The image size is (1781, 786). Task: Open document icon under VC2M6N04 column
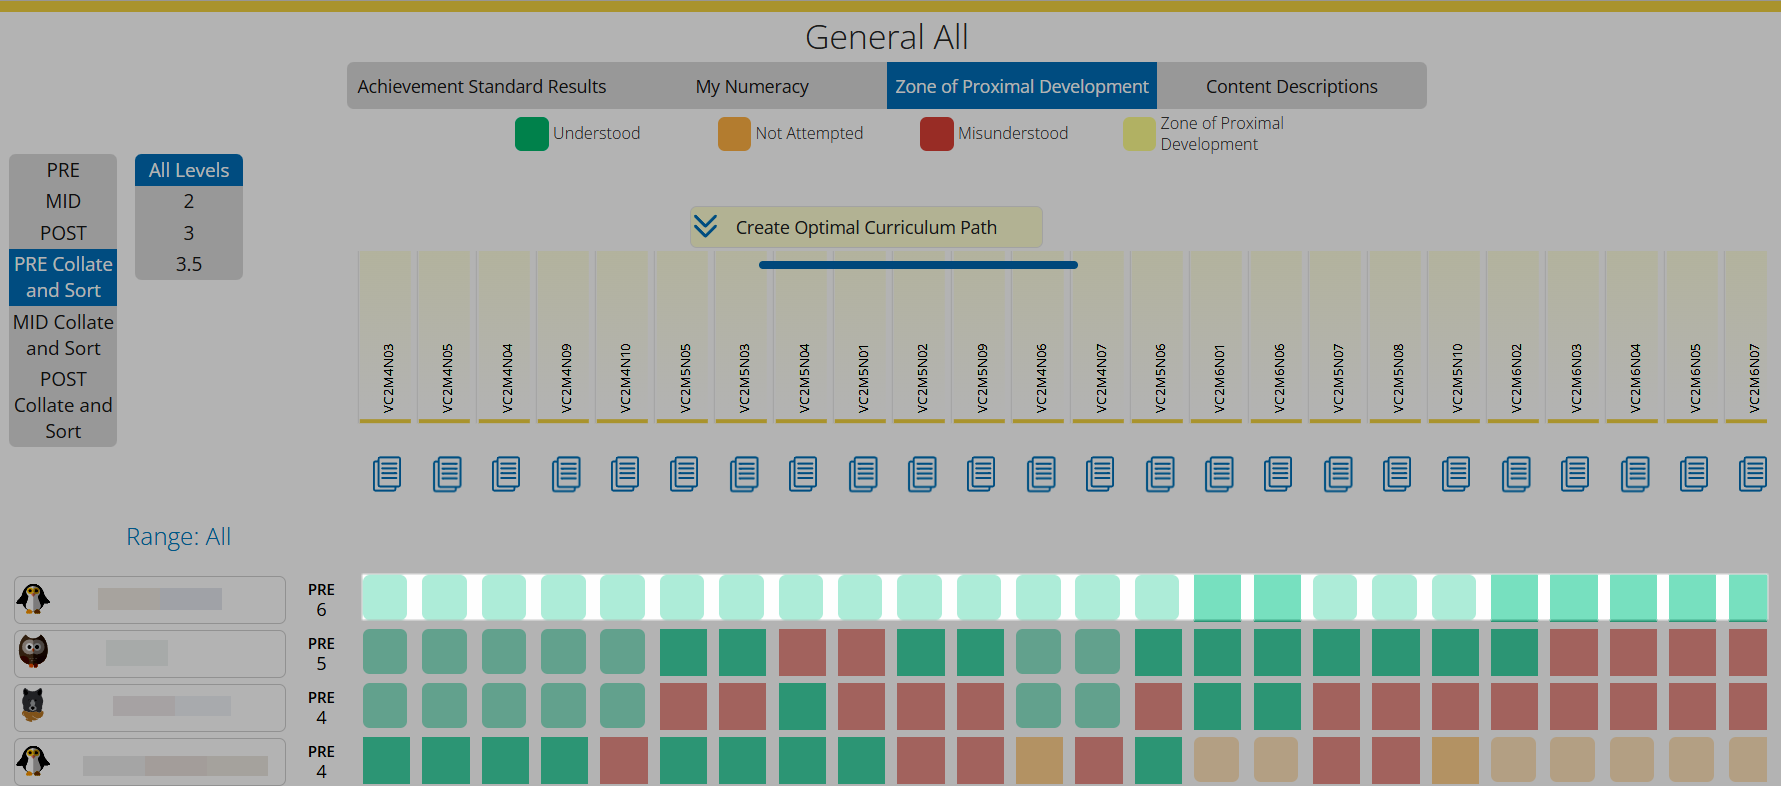point(1635,473)
